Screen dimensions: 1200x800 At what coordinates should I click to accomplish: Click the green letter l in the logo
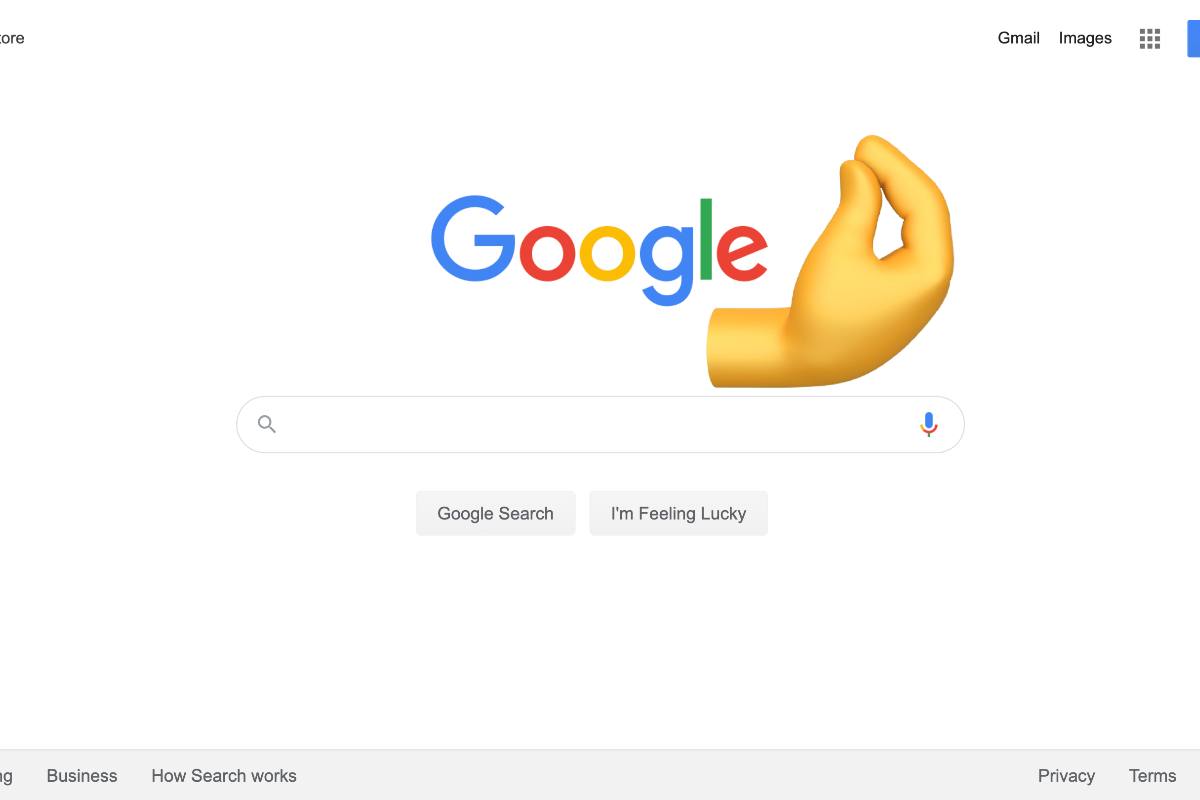tap(706, 239)
